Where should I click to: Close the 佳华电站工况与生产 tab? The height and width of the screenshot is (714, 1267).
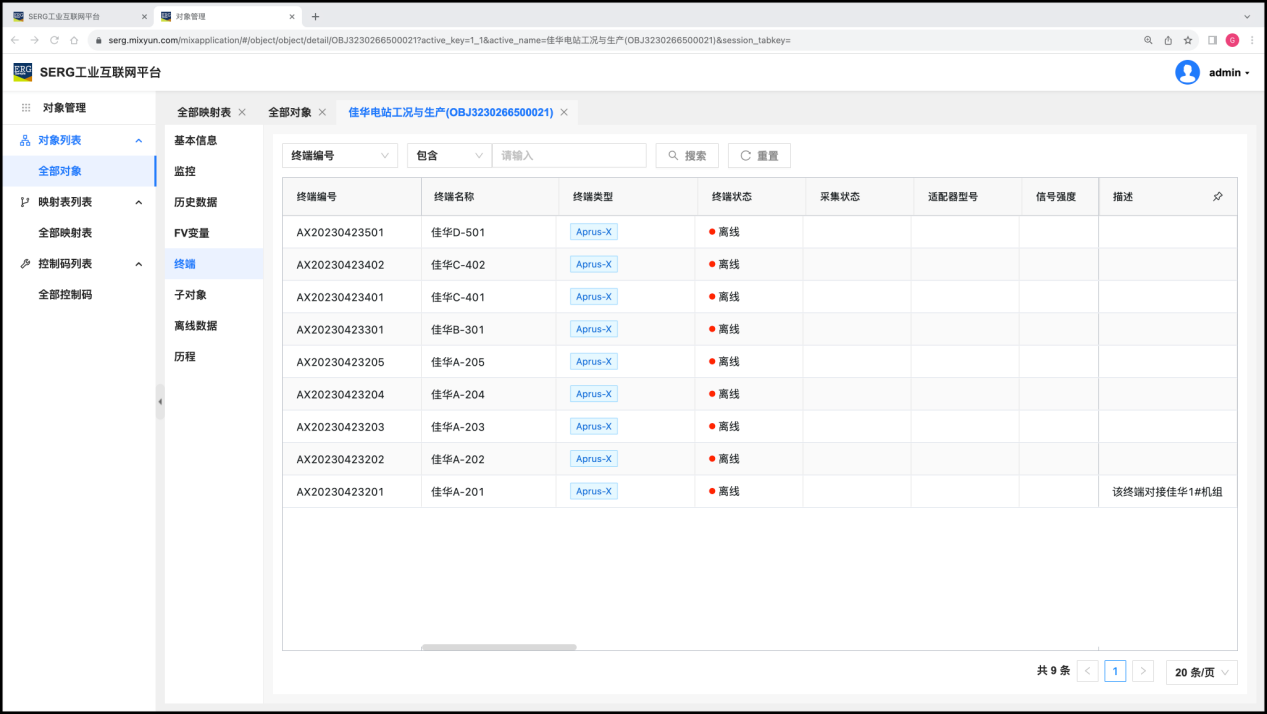tap(564, 112)
